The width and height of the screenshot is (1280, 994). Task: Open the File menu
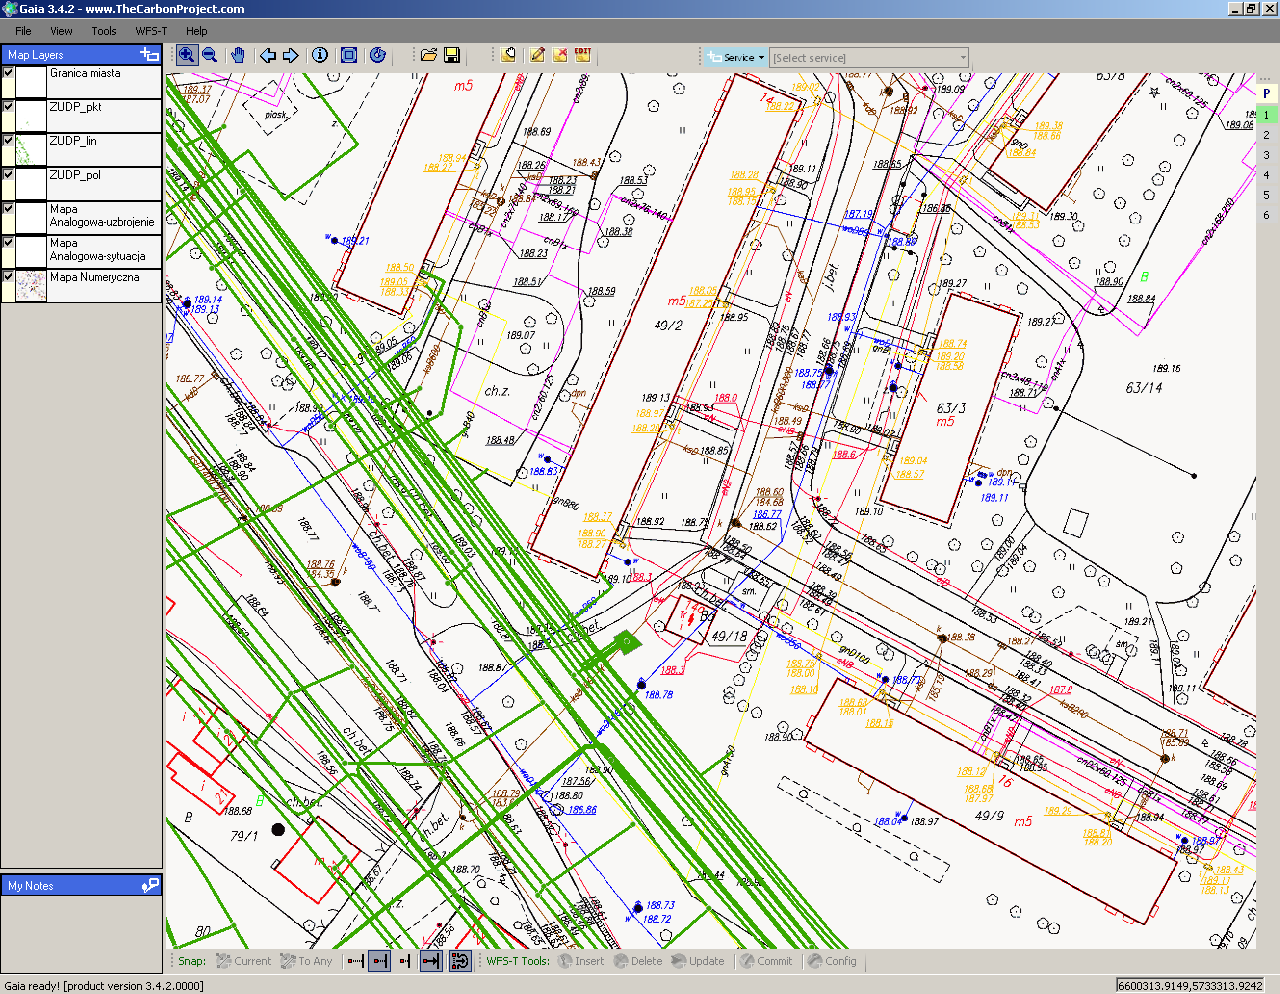click(23, 31)
